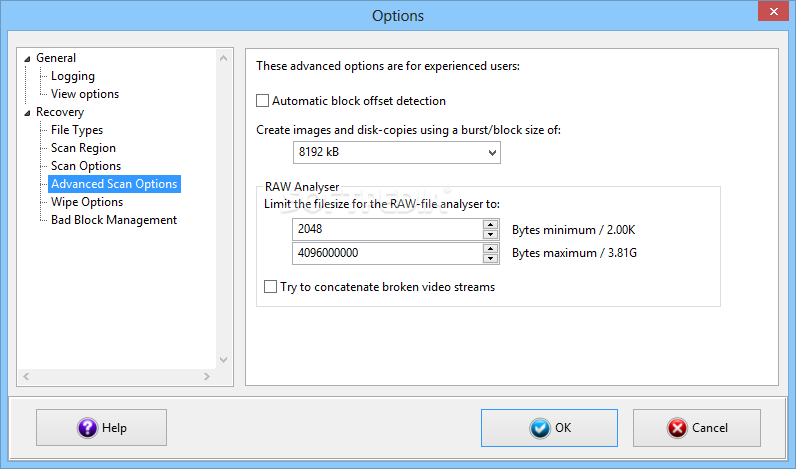Click the purple question mark Help icon
The image size is (796, 469).
tap(87, 428)
